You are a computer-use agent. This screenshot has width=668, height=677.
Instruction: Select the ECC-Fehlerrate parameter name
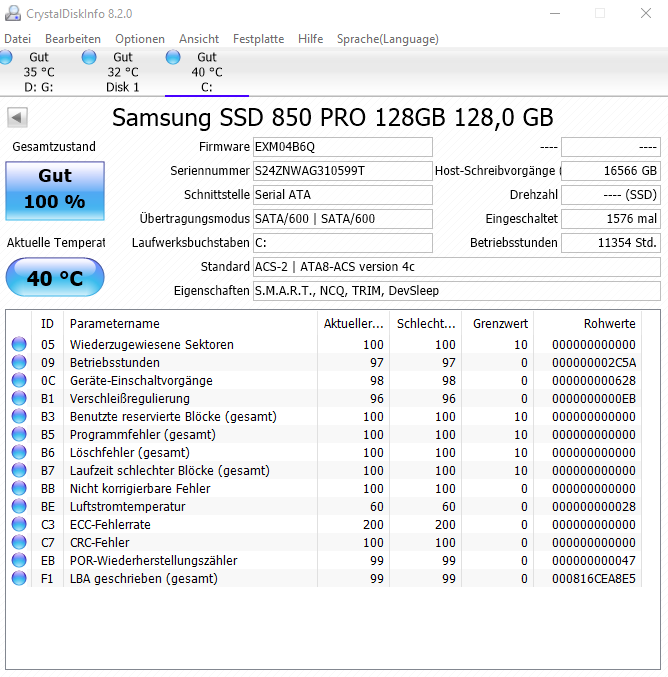(110, 525)
